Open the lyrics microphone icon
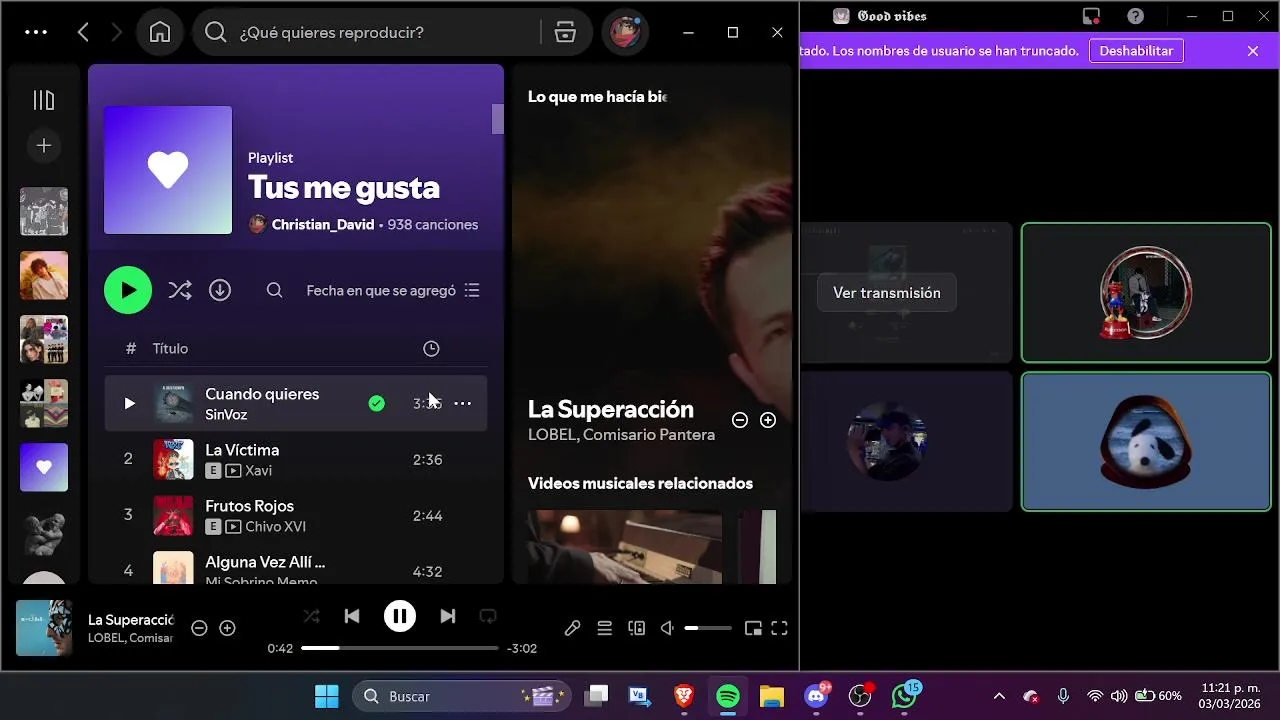Image resolution: width=1280 pixels, height=720 pixels. 572,628
